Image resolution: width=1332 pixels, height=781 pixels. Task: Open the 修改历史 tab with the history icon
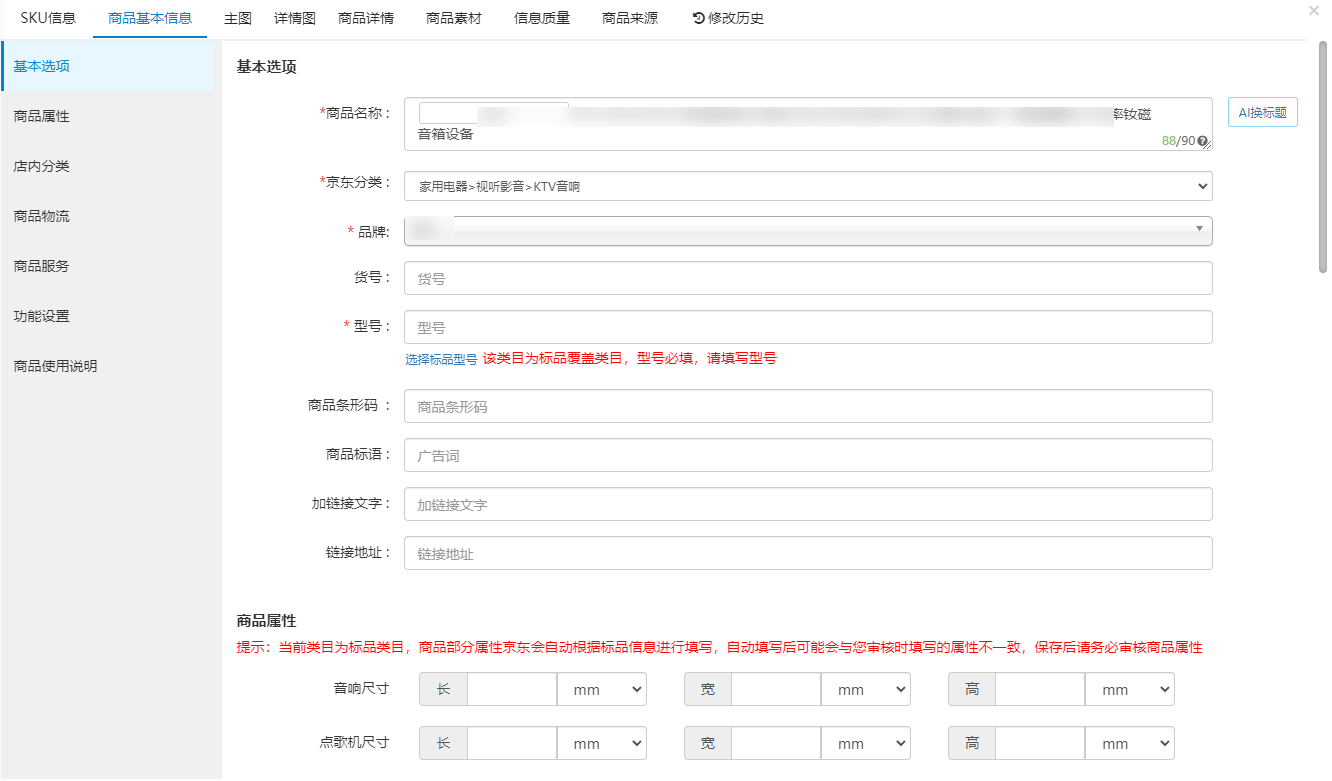click(x=728, y=18)
